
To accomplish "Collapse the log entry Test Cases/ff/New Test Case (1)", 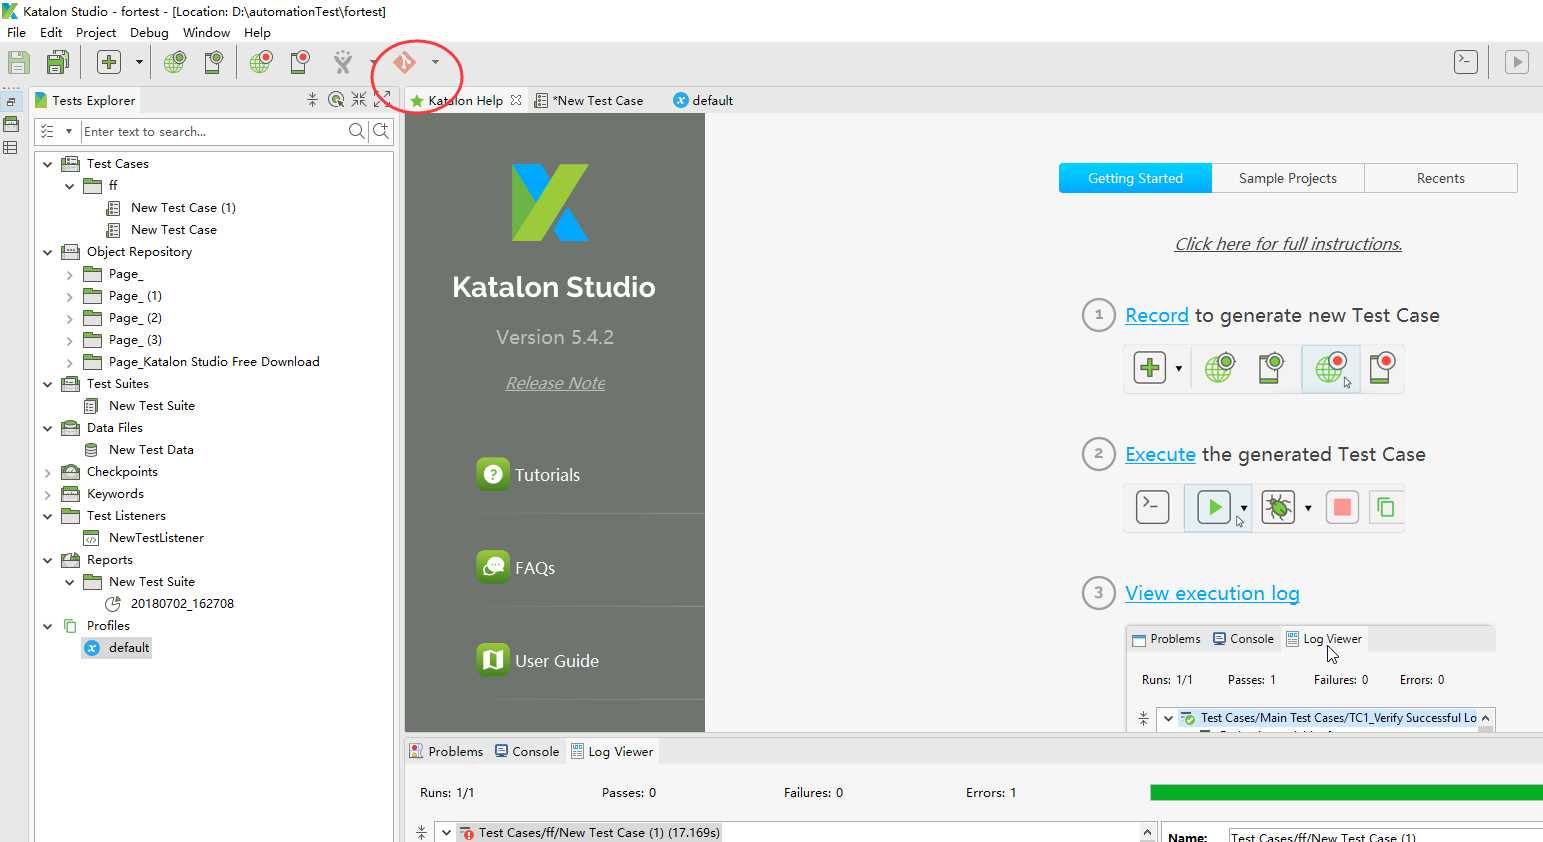I will 446,832.
